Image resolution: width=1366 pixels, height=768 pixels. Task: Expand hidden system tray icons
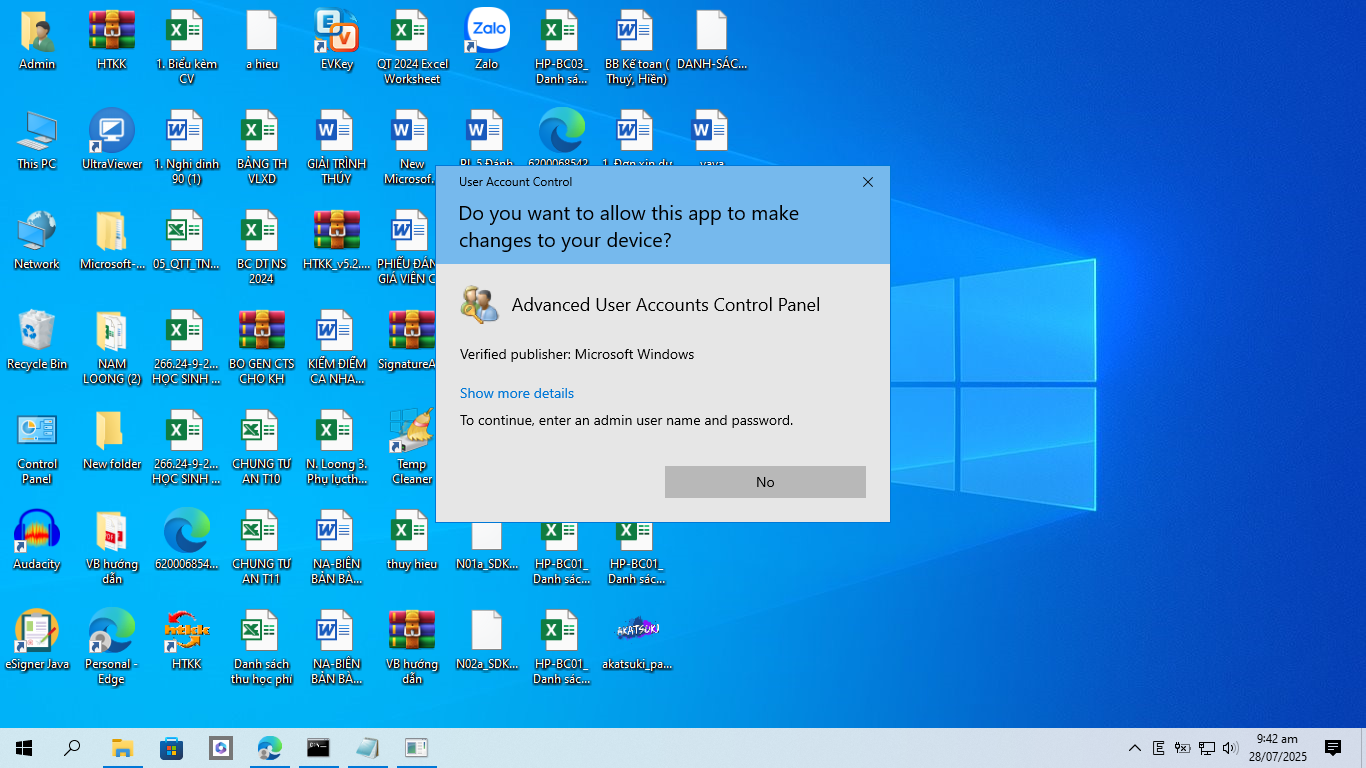[x=1134, y=747]
